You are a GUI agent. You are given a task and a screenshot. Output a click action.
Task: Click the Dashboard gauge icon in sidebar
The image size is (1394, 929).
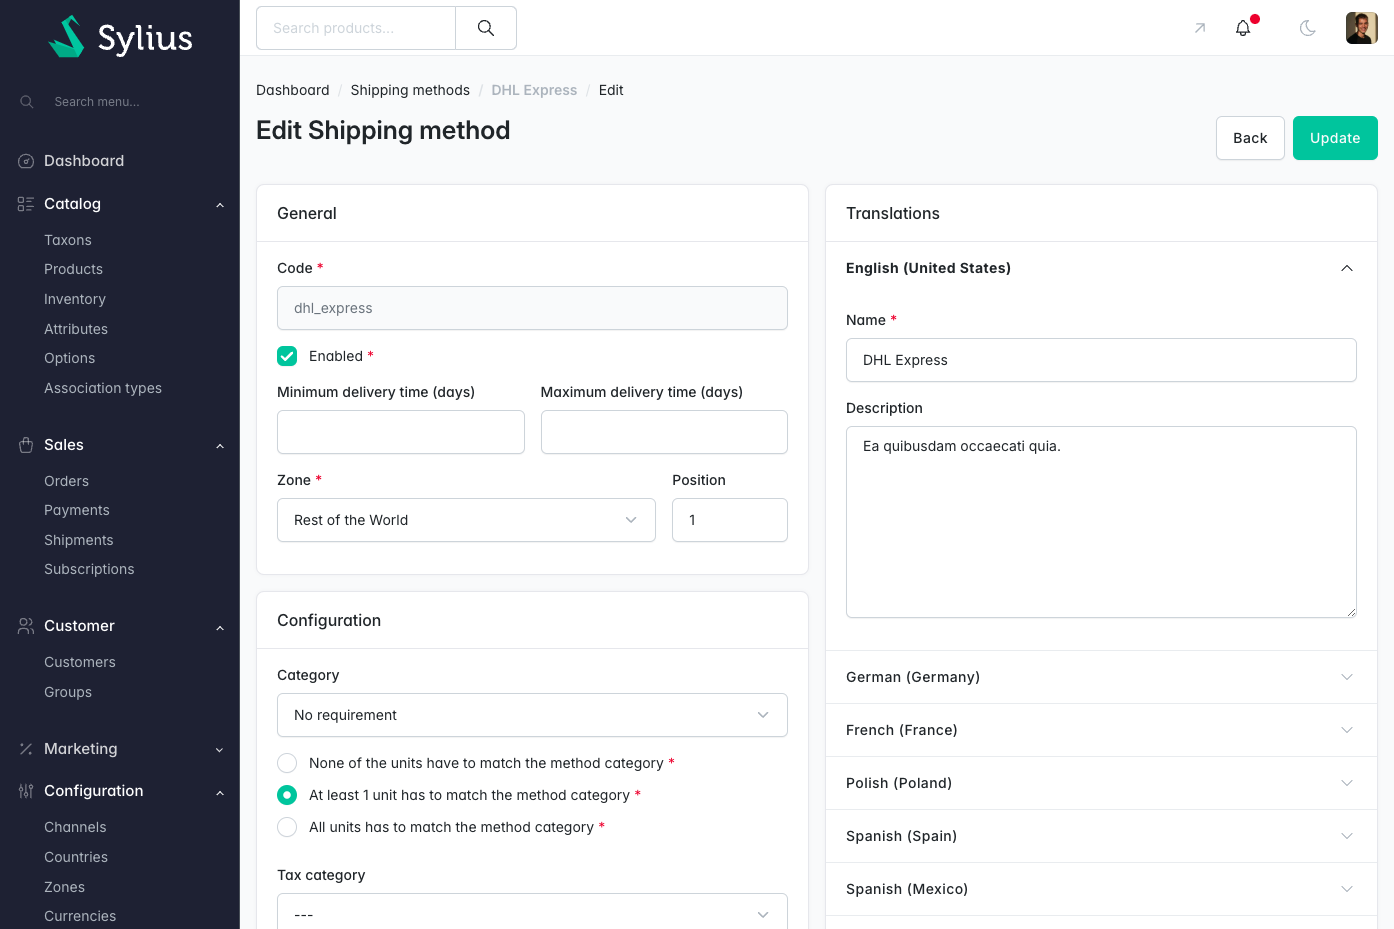click(x=26, y=161)
